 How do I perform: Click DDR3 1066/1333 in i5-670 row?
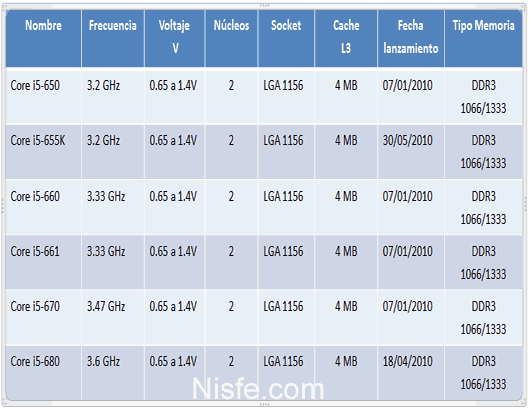484,318
